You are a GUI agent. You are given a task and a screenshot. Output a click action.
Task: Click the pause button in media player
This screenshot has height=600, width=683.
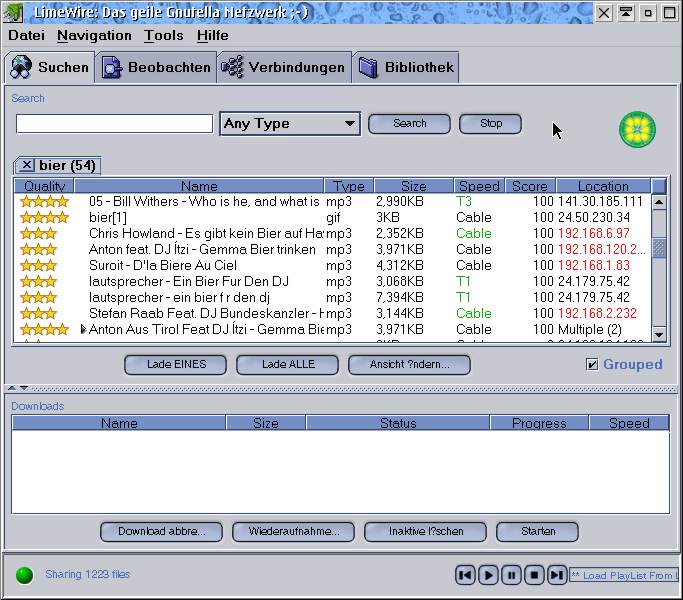[511, 576]
